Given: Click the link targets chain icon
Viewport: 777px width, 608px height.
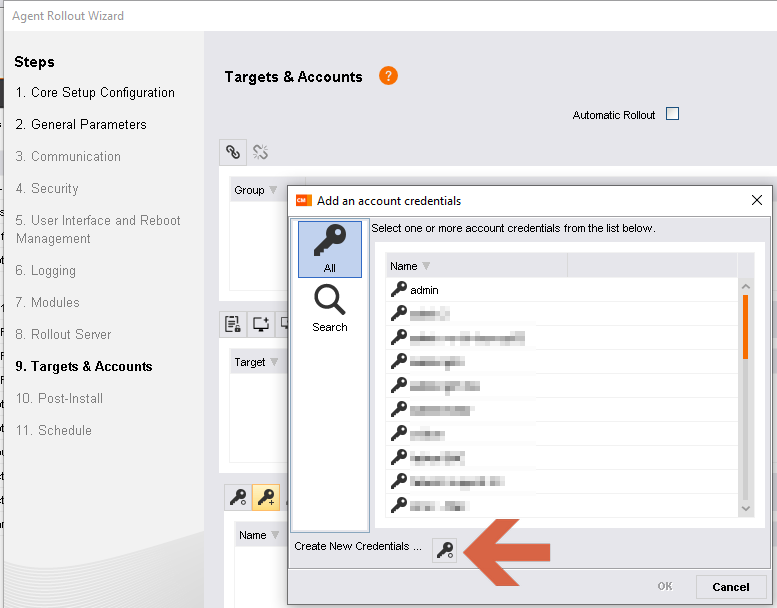Looking at the screenshot, I should point(233,152).
